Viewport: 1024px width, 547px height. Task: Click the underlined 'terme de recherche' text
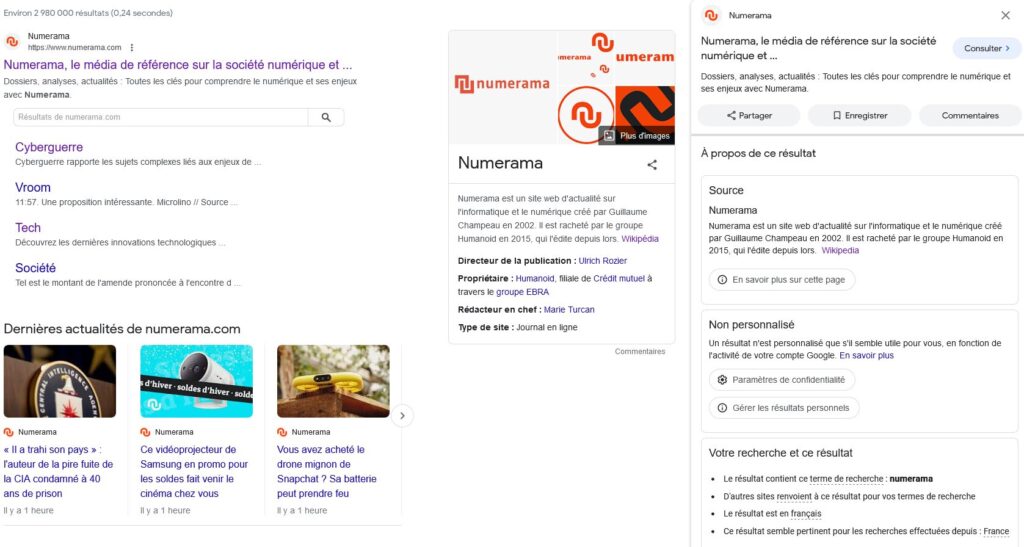click(x=846, y=478)
